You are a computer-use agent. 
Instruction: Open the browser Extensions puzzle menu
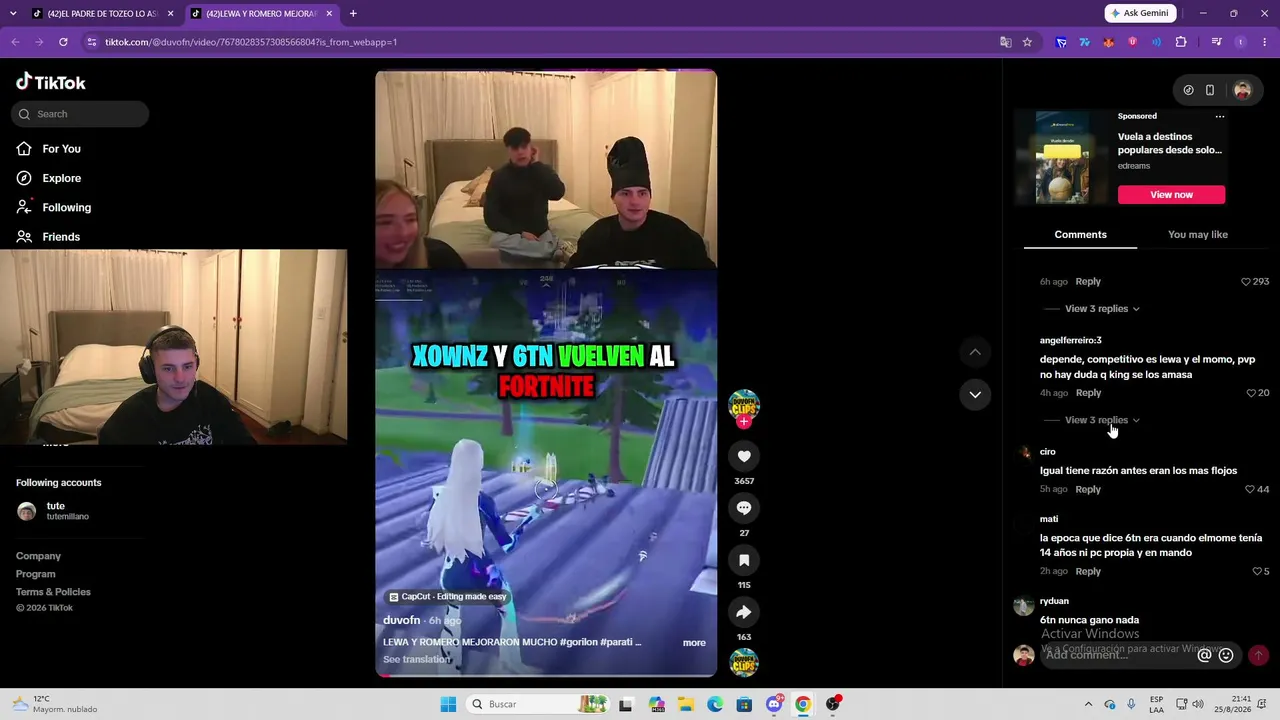pos(1181,42)
